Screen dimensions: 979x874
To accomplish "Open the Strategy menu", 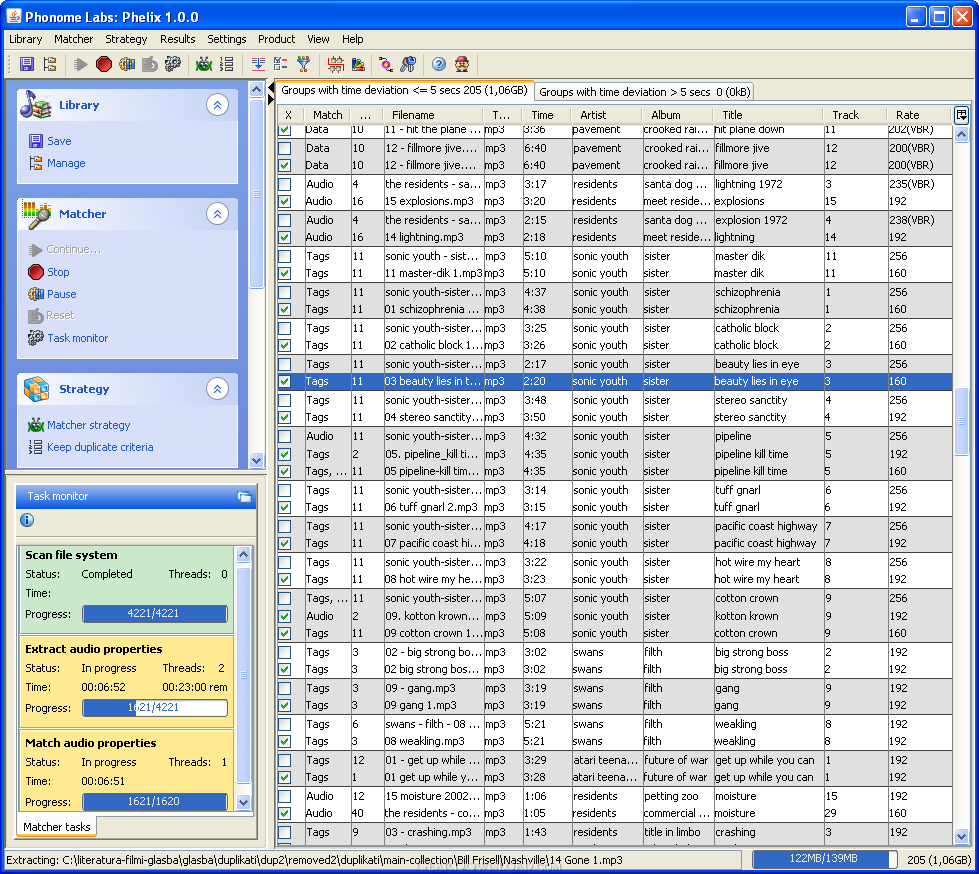I will click(126, 39).
